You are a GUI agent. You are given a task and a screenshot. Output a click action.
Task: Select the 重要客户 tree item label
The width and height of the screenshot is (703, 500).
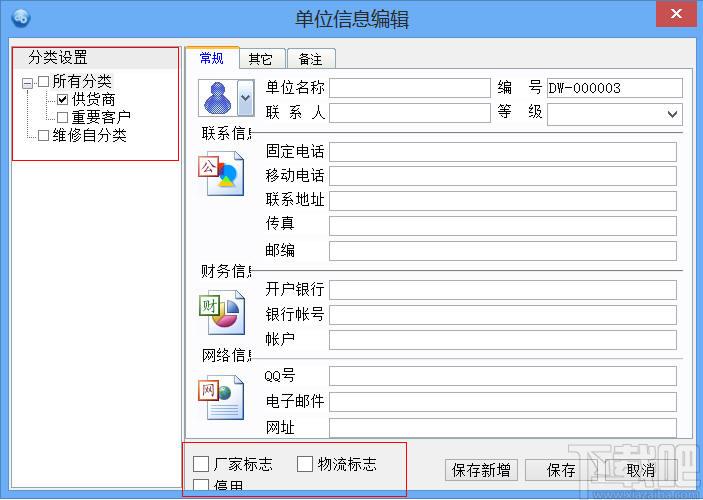101,117
